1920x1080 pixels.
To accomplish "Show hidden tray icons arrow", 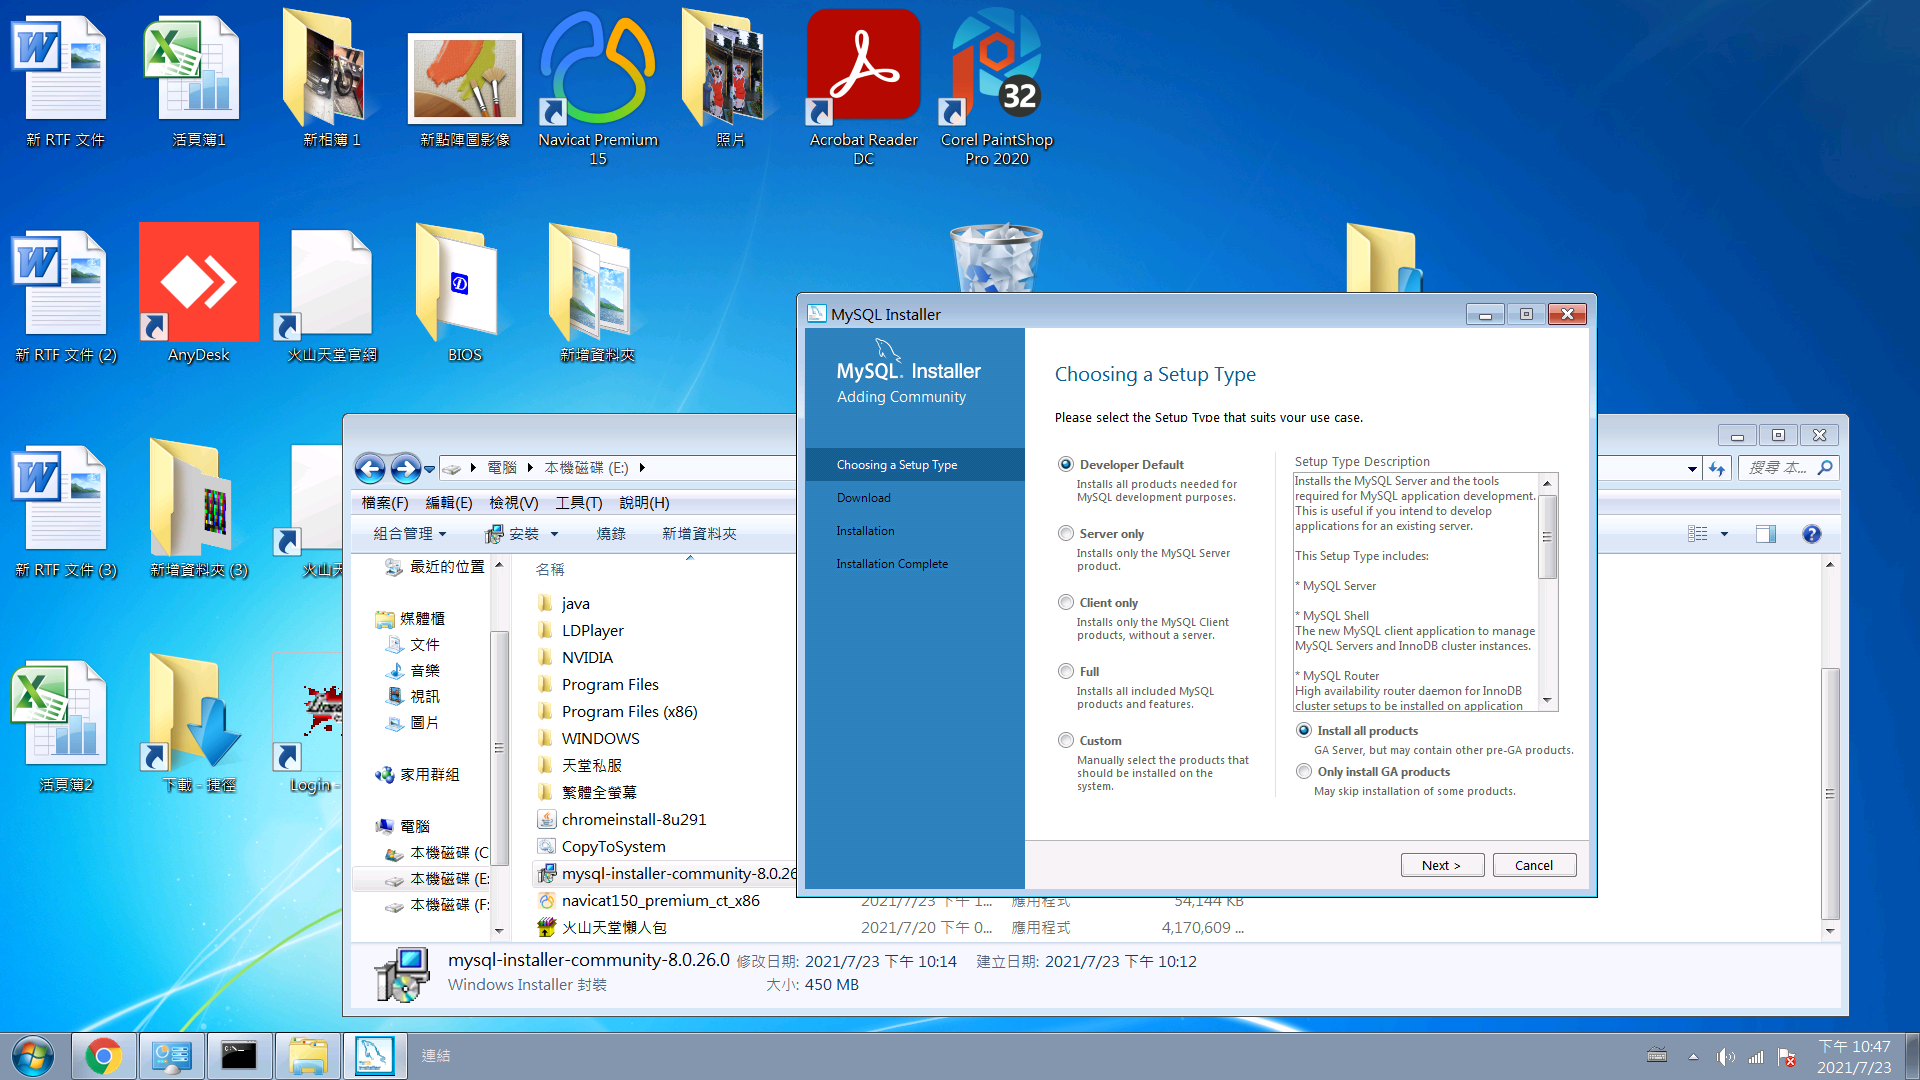I will (1693, 1056).
